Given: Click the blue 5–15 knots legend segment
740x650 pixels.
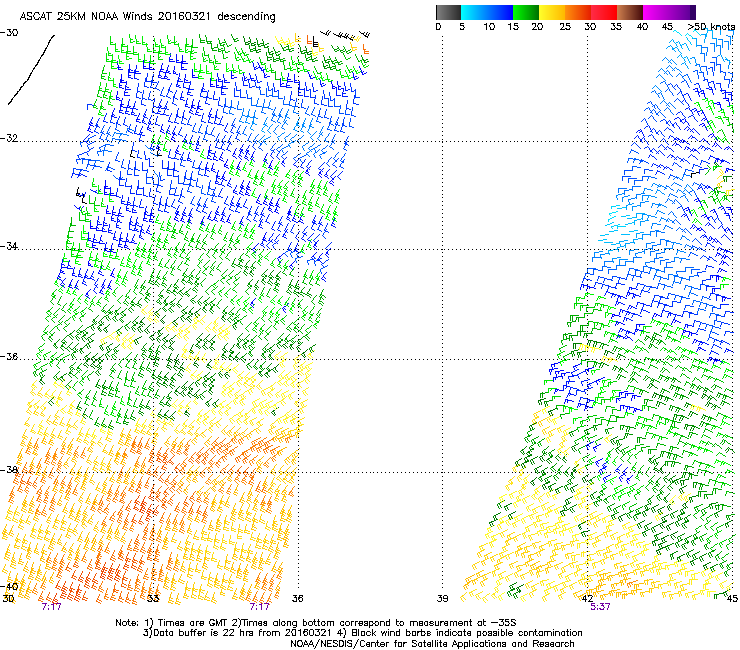Looking at the screenshot, I should [487, 12].
